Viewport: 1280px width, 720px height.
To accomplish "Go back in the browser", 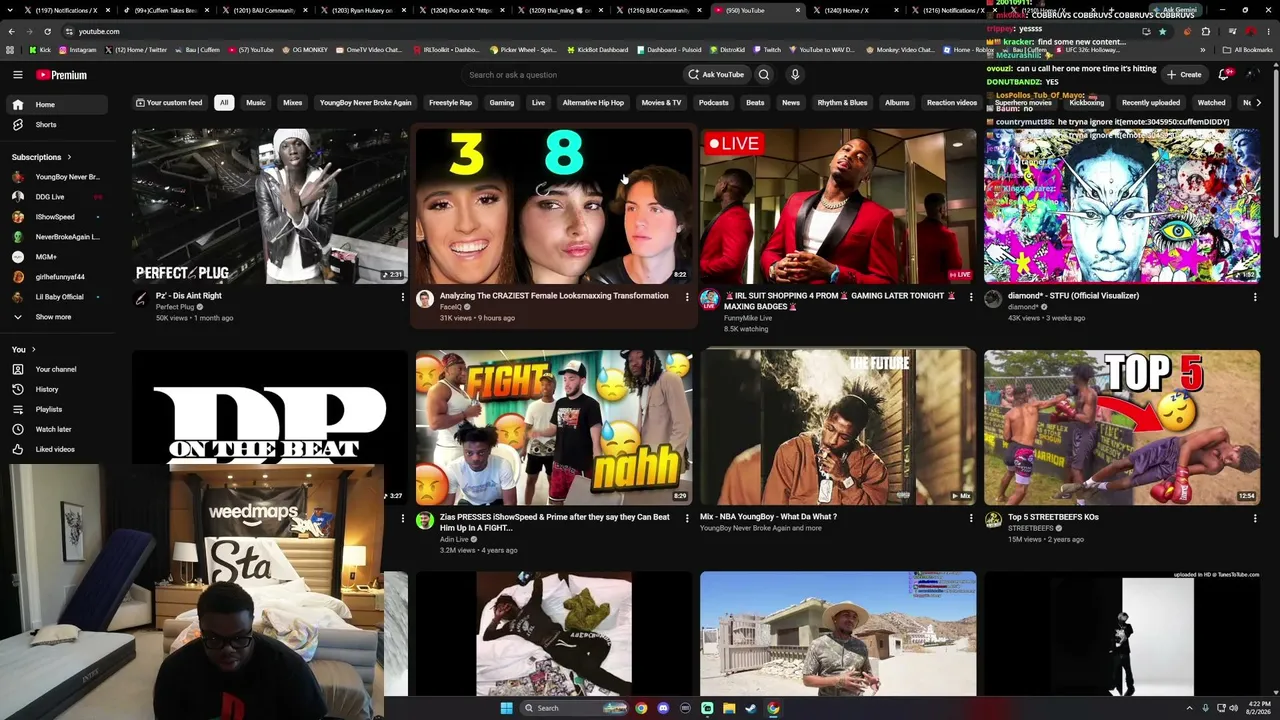I will [11, 31].
